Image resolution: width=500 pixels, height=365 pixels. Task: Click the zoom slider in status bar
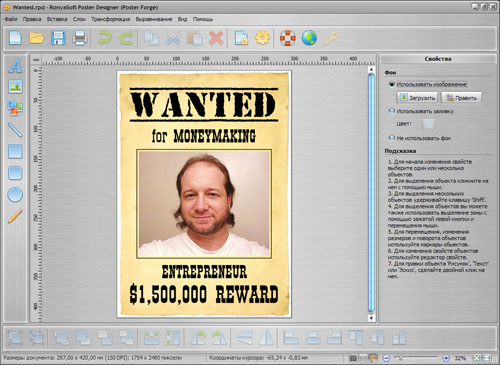coord(416,358)
